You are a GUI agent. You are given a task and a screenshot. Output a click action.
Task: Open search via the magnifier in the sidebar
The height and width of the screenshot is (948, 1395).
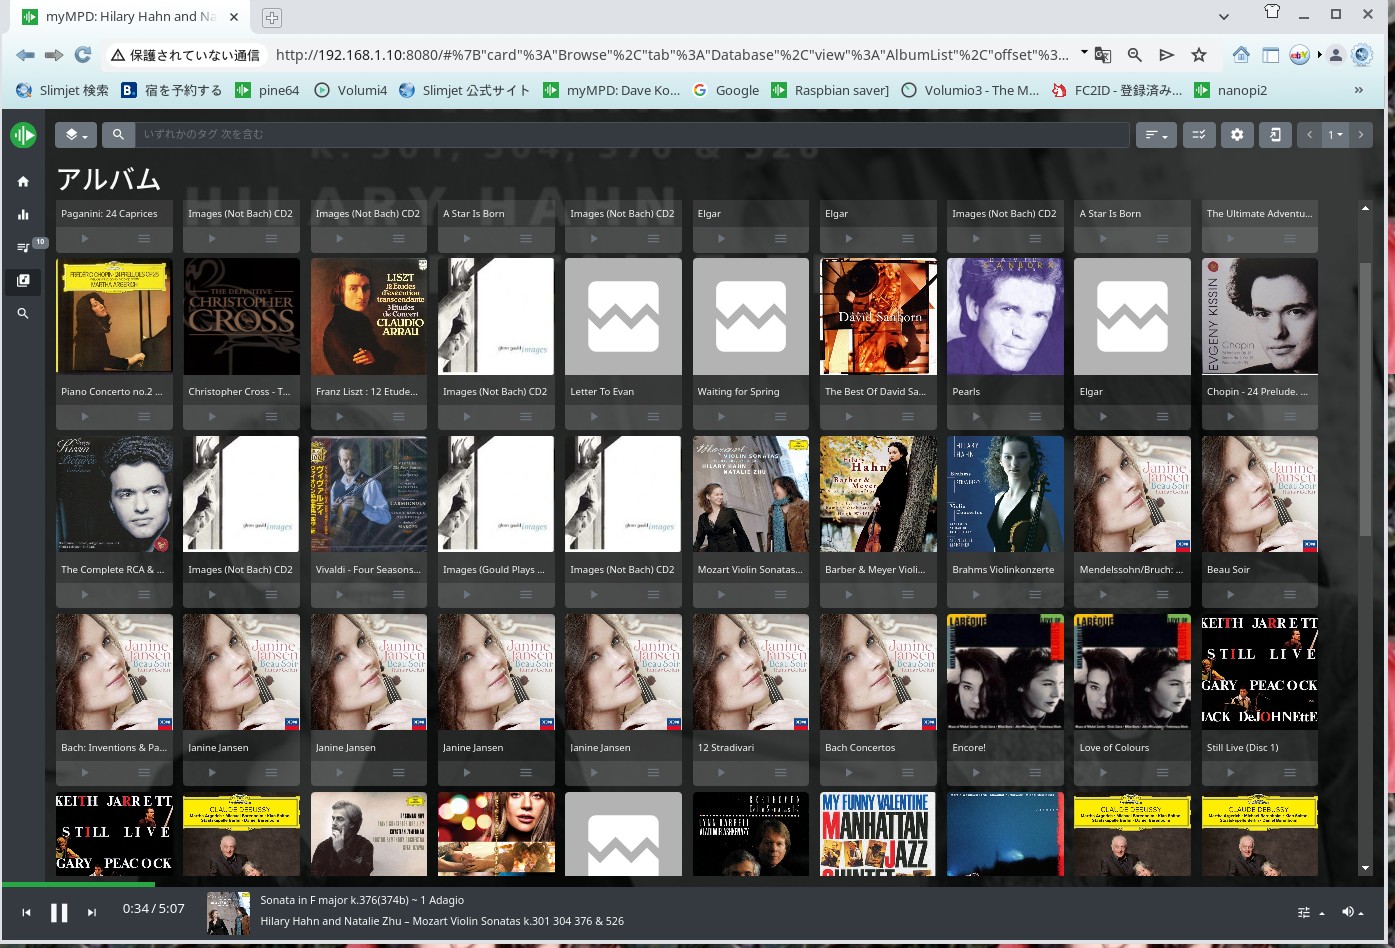23,313
